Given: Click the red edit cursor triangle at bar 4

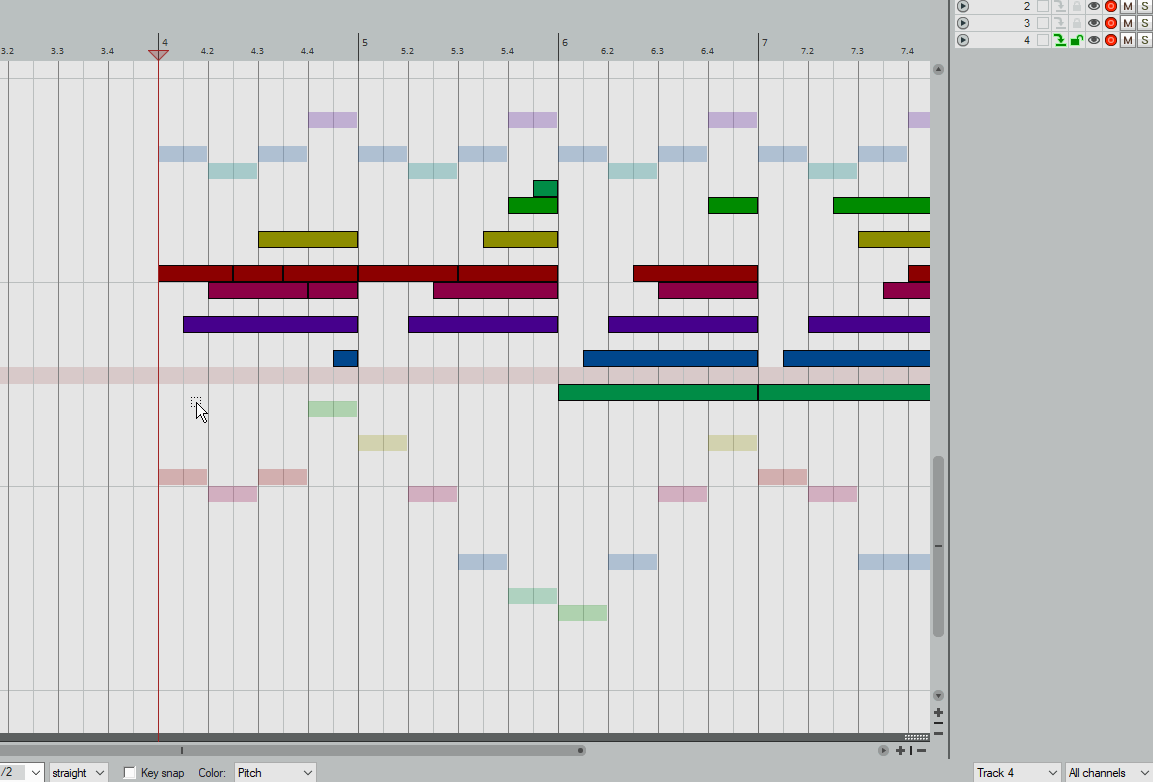Looking at the screenshot, I should (x=158, y=54).
